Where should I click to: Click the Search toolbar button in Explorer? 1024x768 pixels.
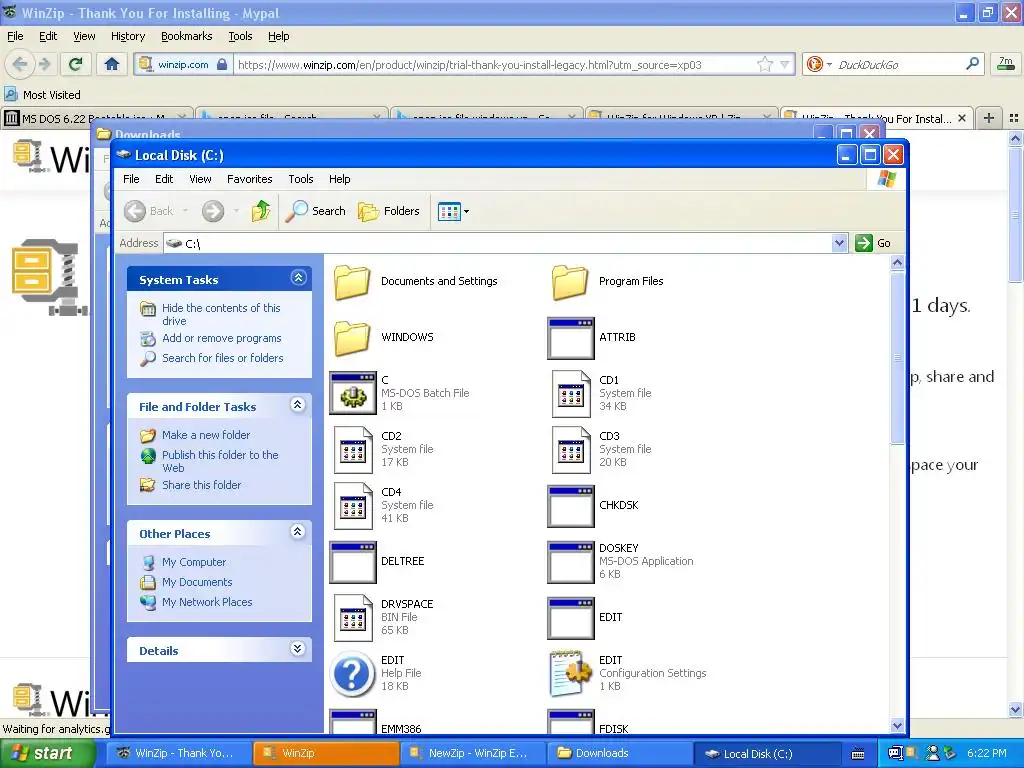coord(316,211)
